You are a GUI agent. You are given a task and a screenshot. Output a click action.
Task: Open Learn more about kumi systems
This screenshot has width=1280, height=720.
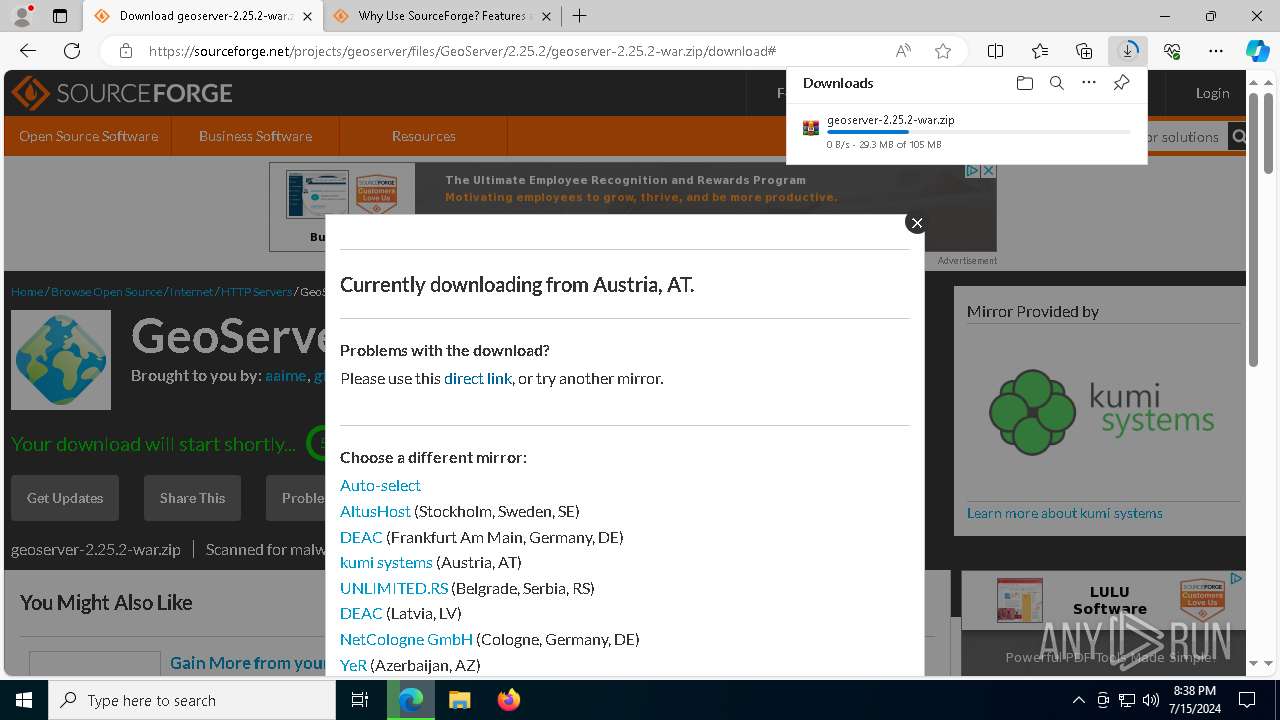1065,513
